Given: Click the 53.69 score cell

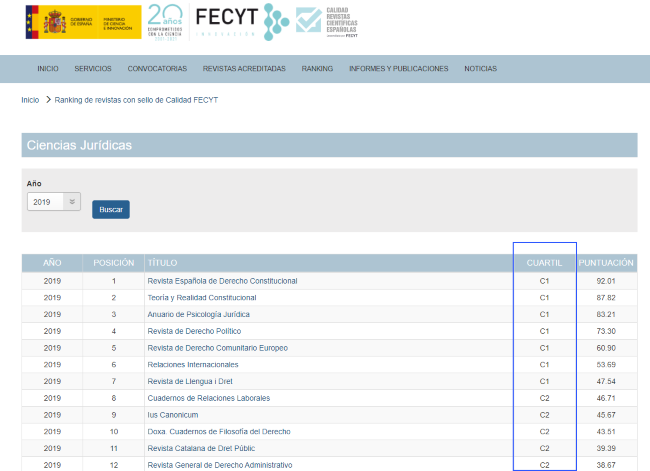Looking at the screenshot, I should pos(606,364).
